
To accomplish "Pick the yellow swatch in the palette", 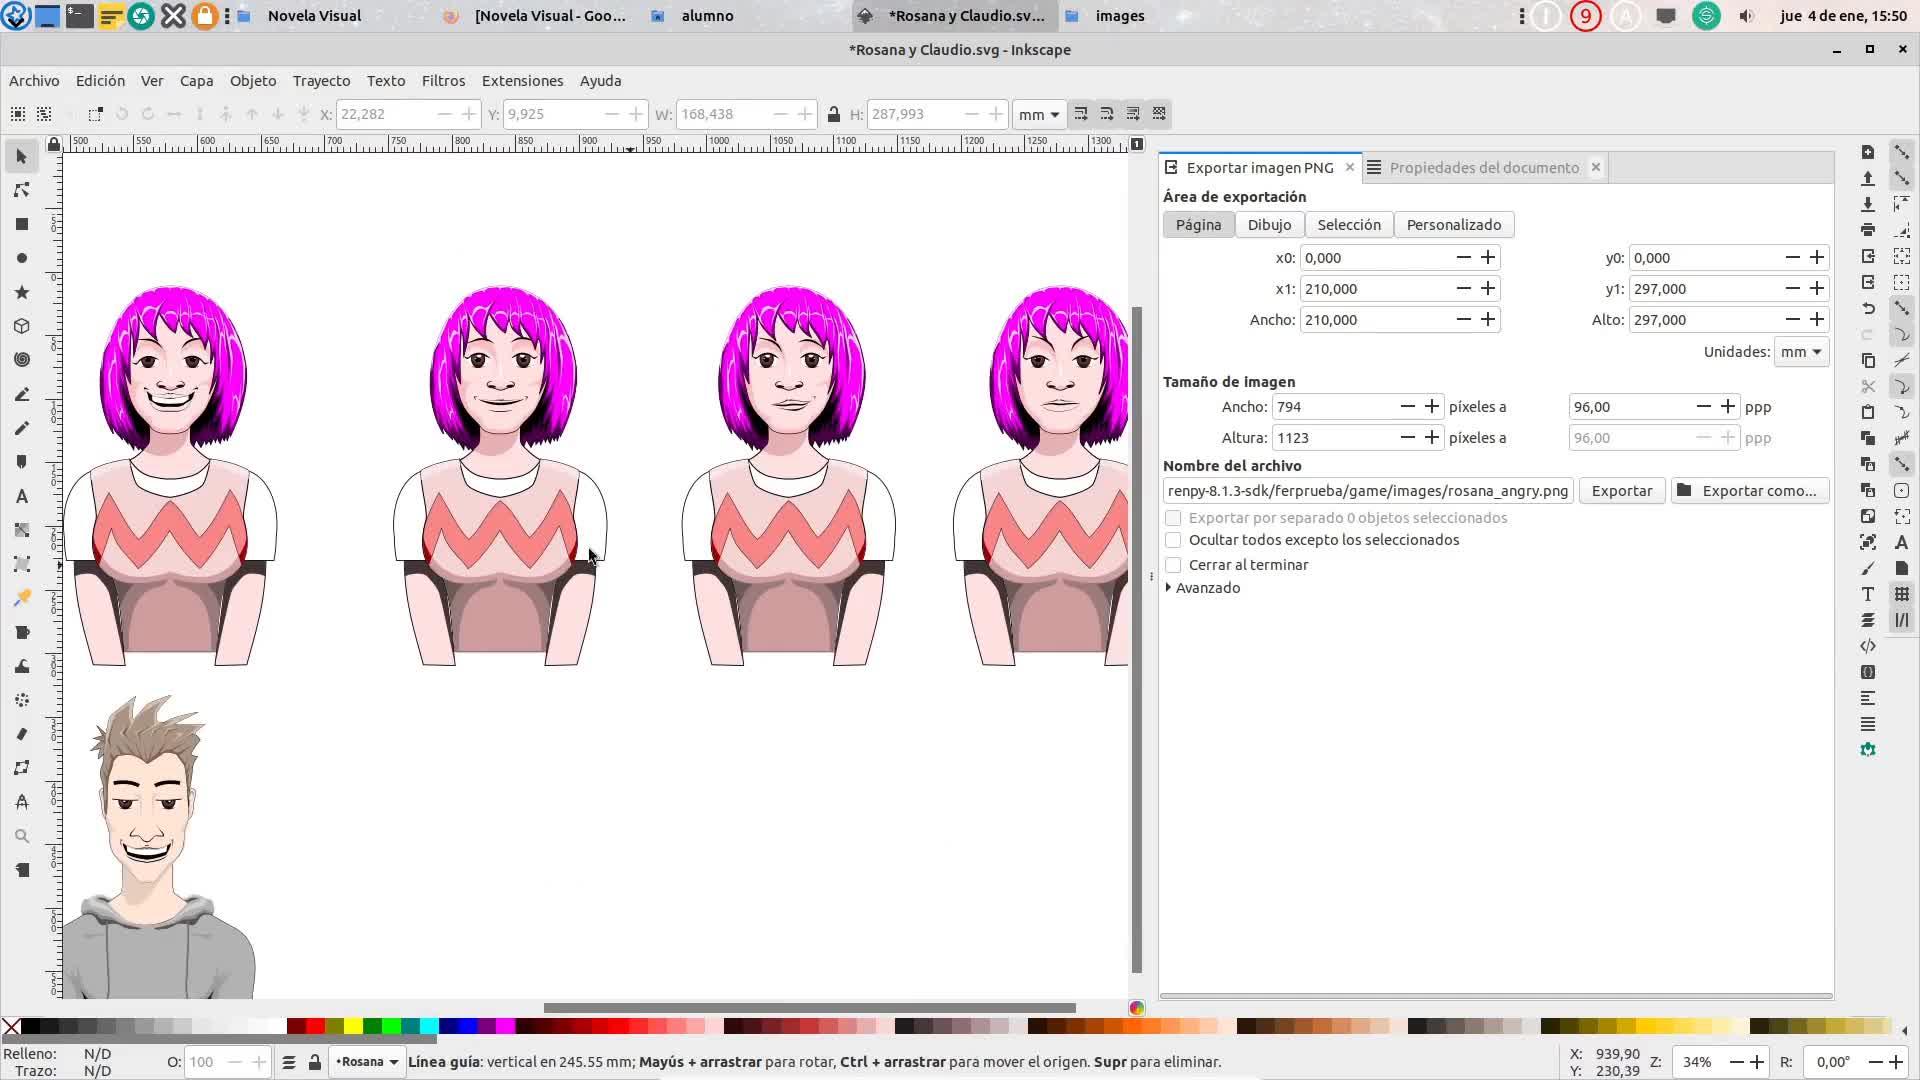I will point(353,1026).
